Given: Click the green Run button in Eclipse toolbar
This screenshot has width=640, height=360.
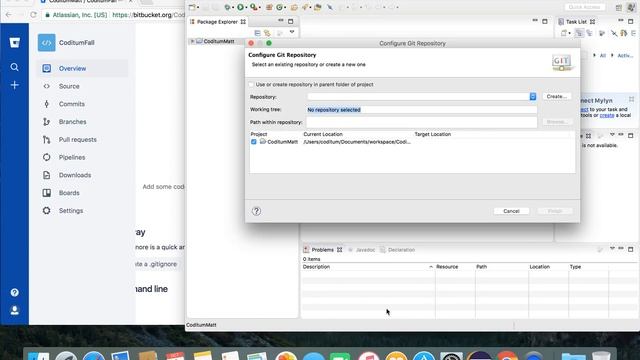Looking at the screenshot, I should pos(240,7).
